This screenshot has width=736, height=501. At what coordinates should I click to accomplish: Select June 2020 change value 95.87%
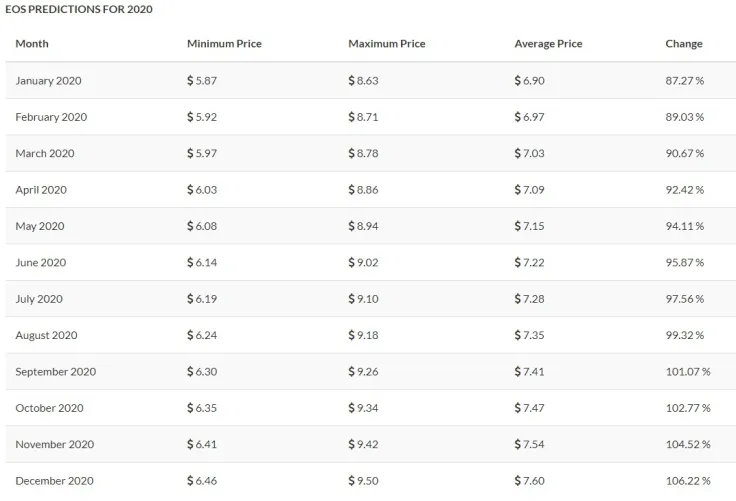coord(685,263)
